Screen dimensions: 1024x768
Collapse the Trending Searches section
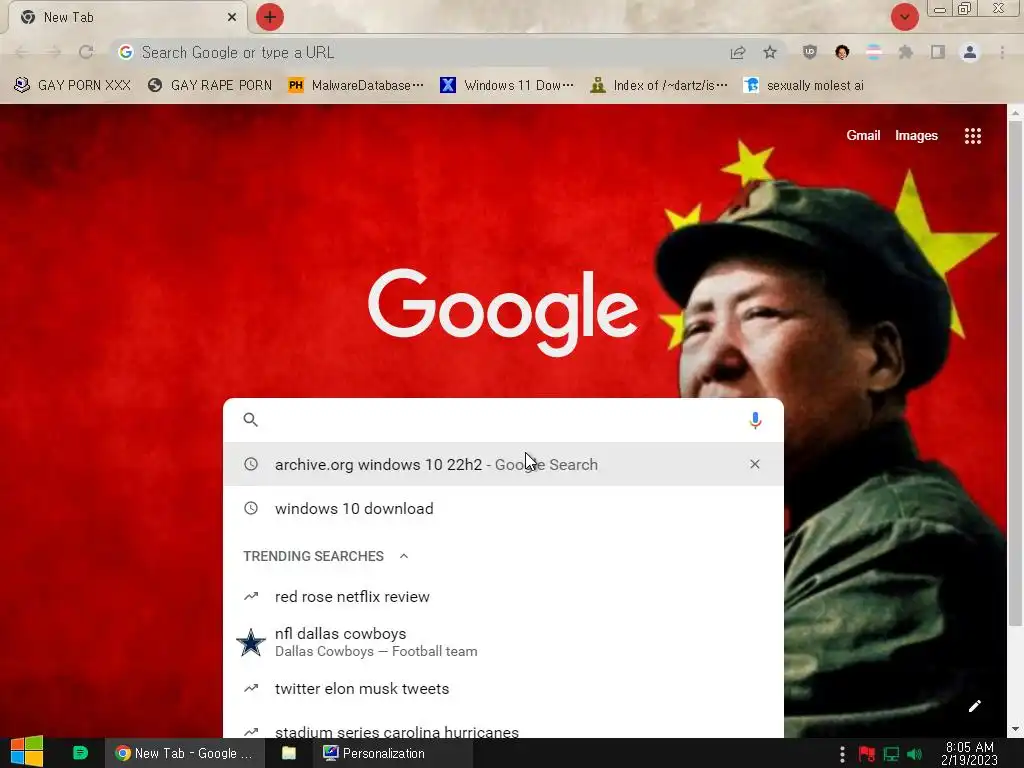pos(404,556)
